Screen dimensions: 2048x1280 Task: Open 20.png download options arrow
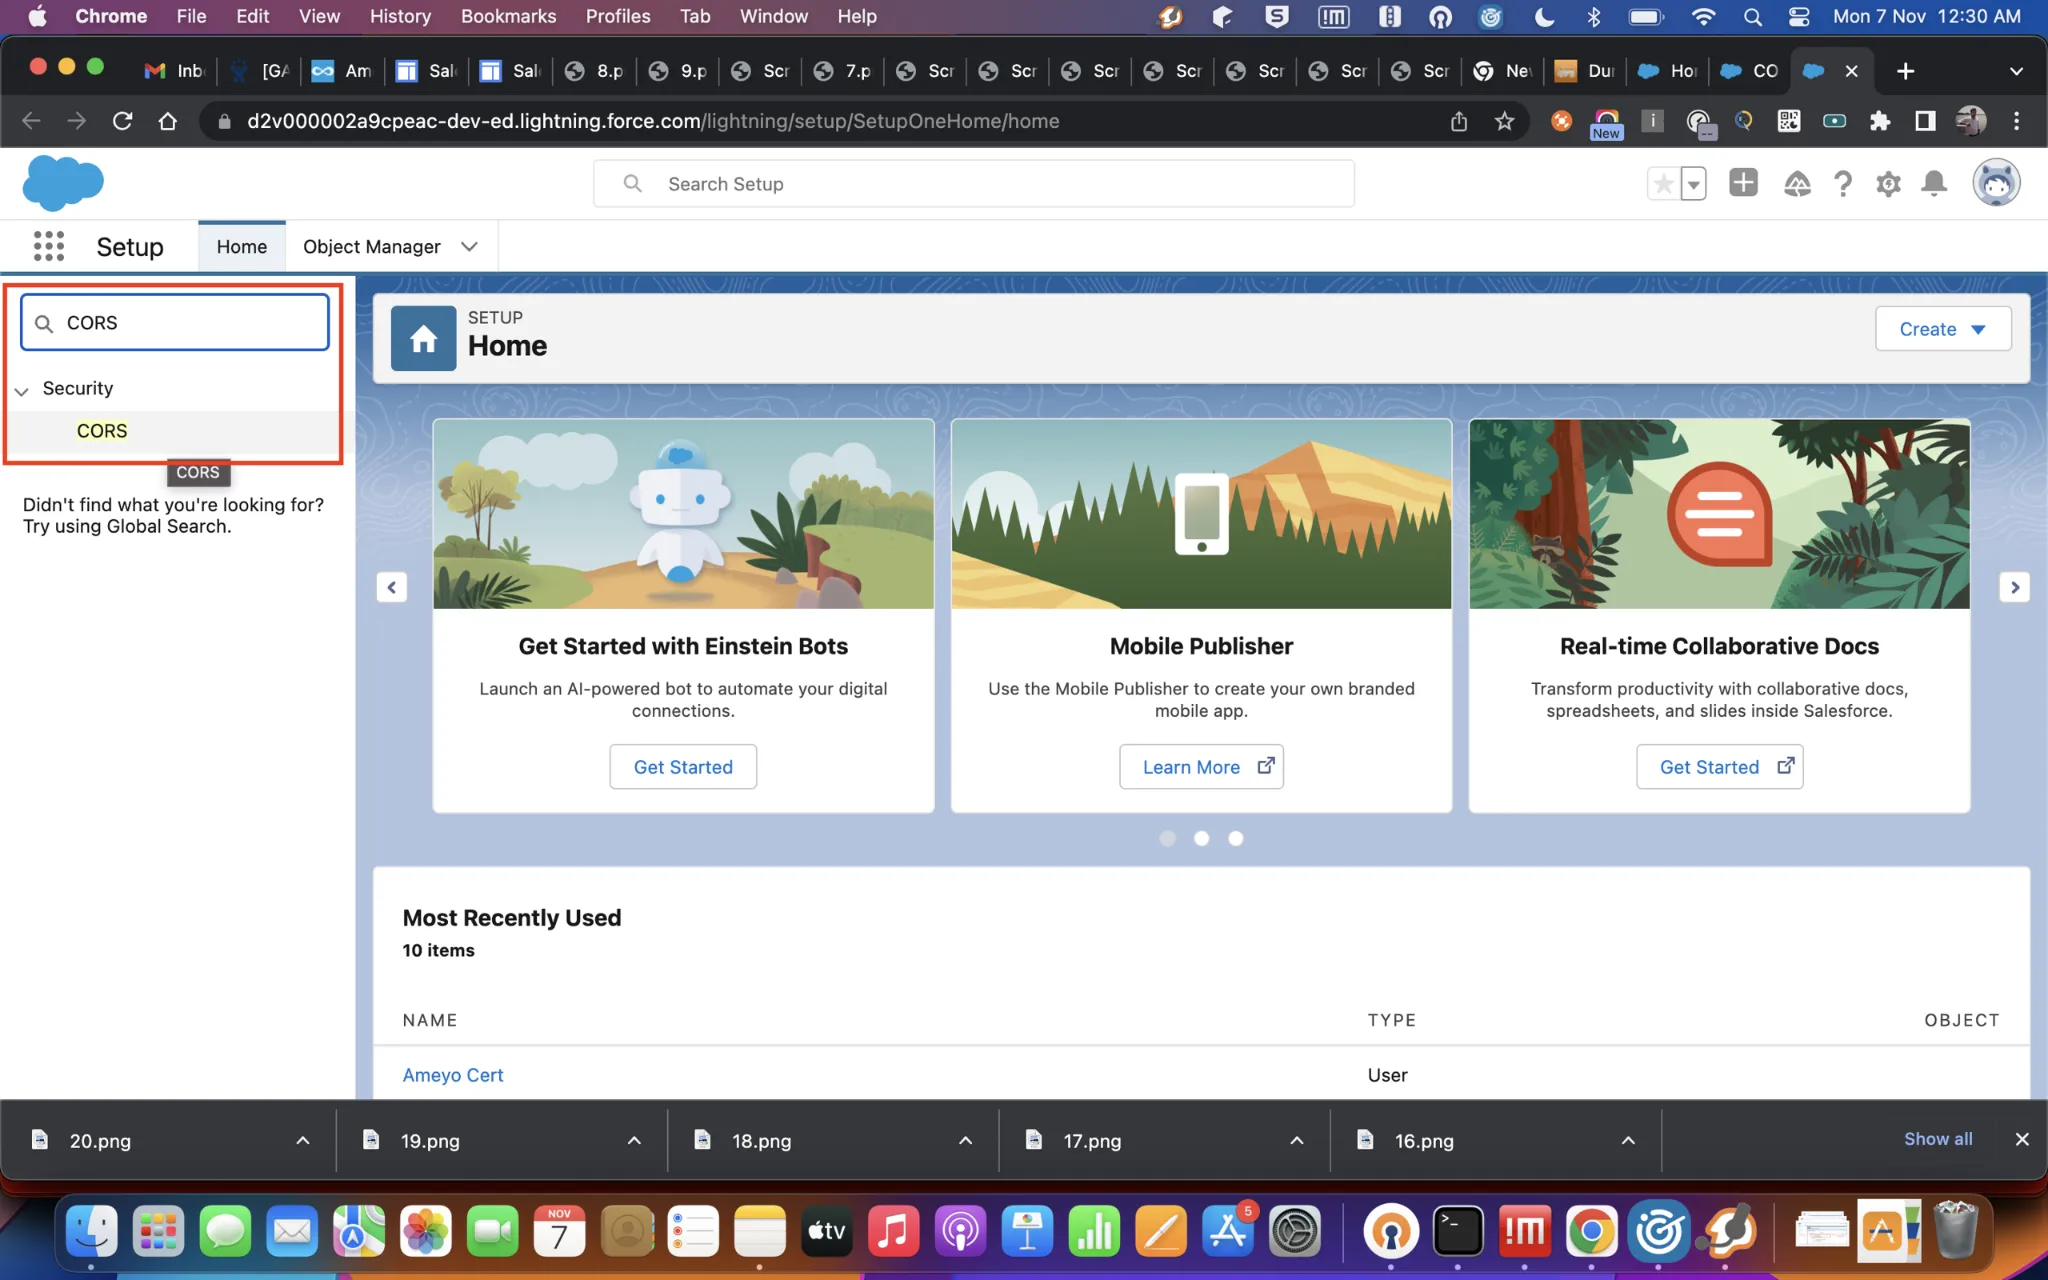pos(302,1140)
